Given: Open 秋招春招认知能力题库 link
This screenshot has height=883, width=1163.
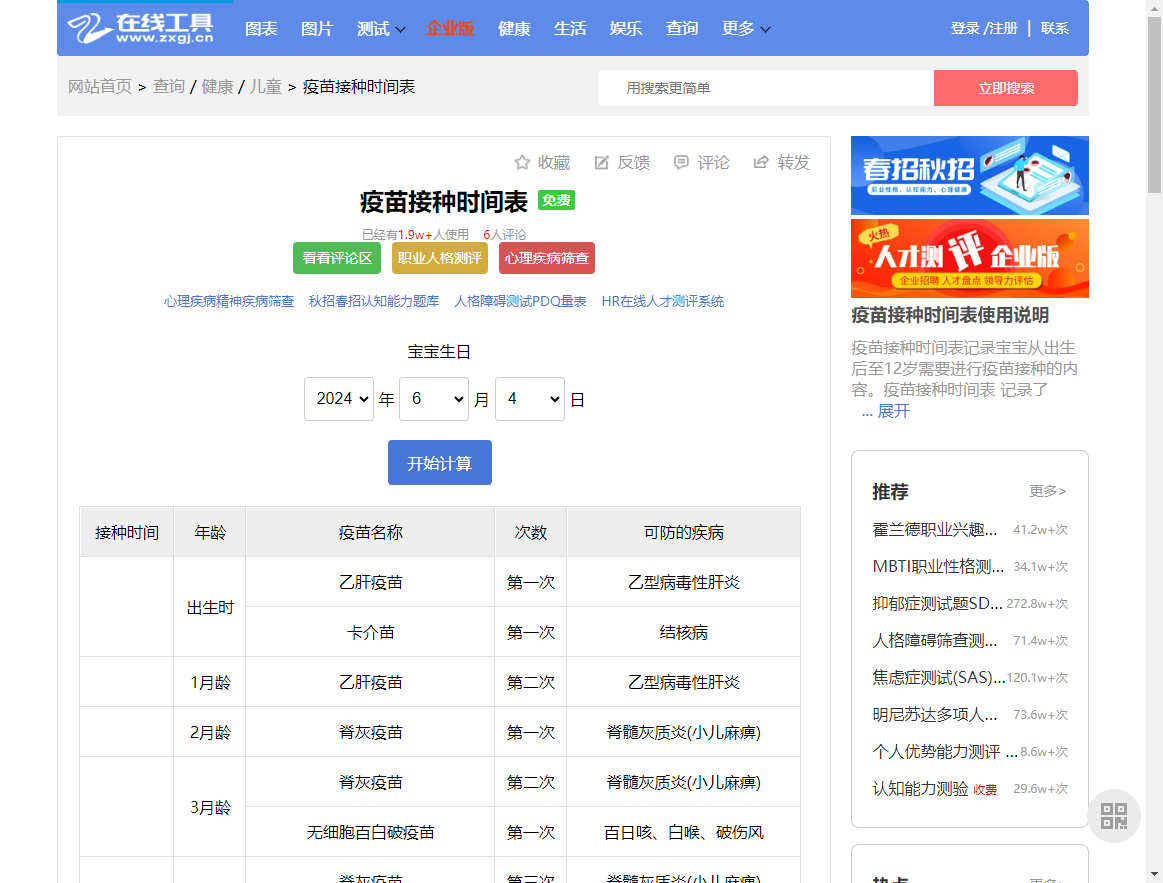Looking at the screenshot, I should [374, 301].
